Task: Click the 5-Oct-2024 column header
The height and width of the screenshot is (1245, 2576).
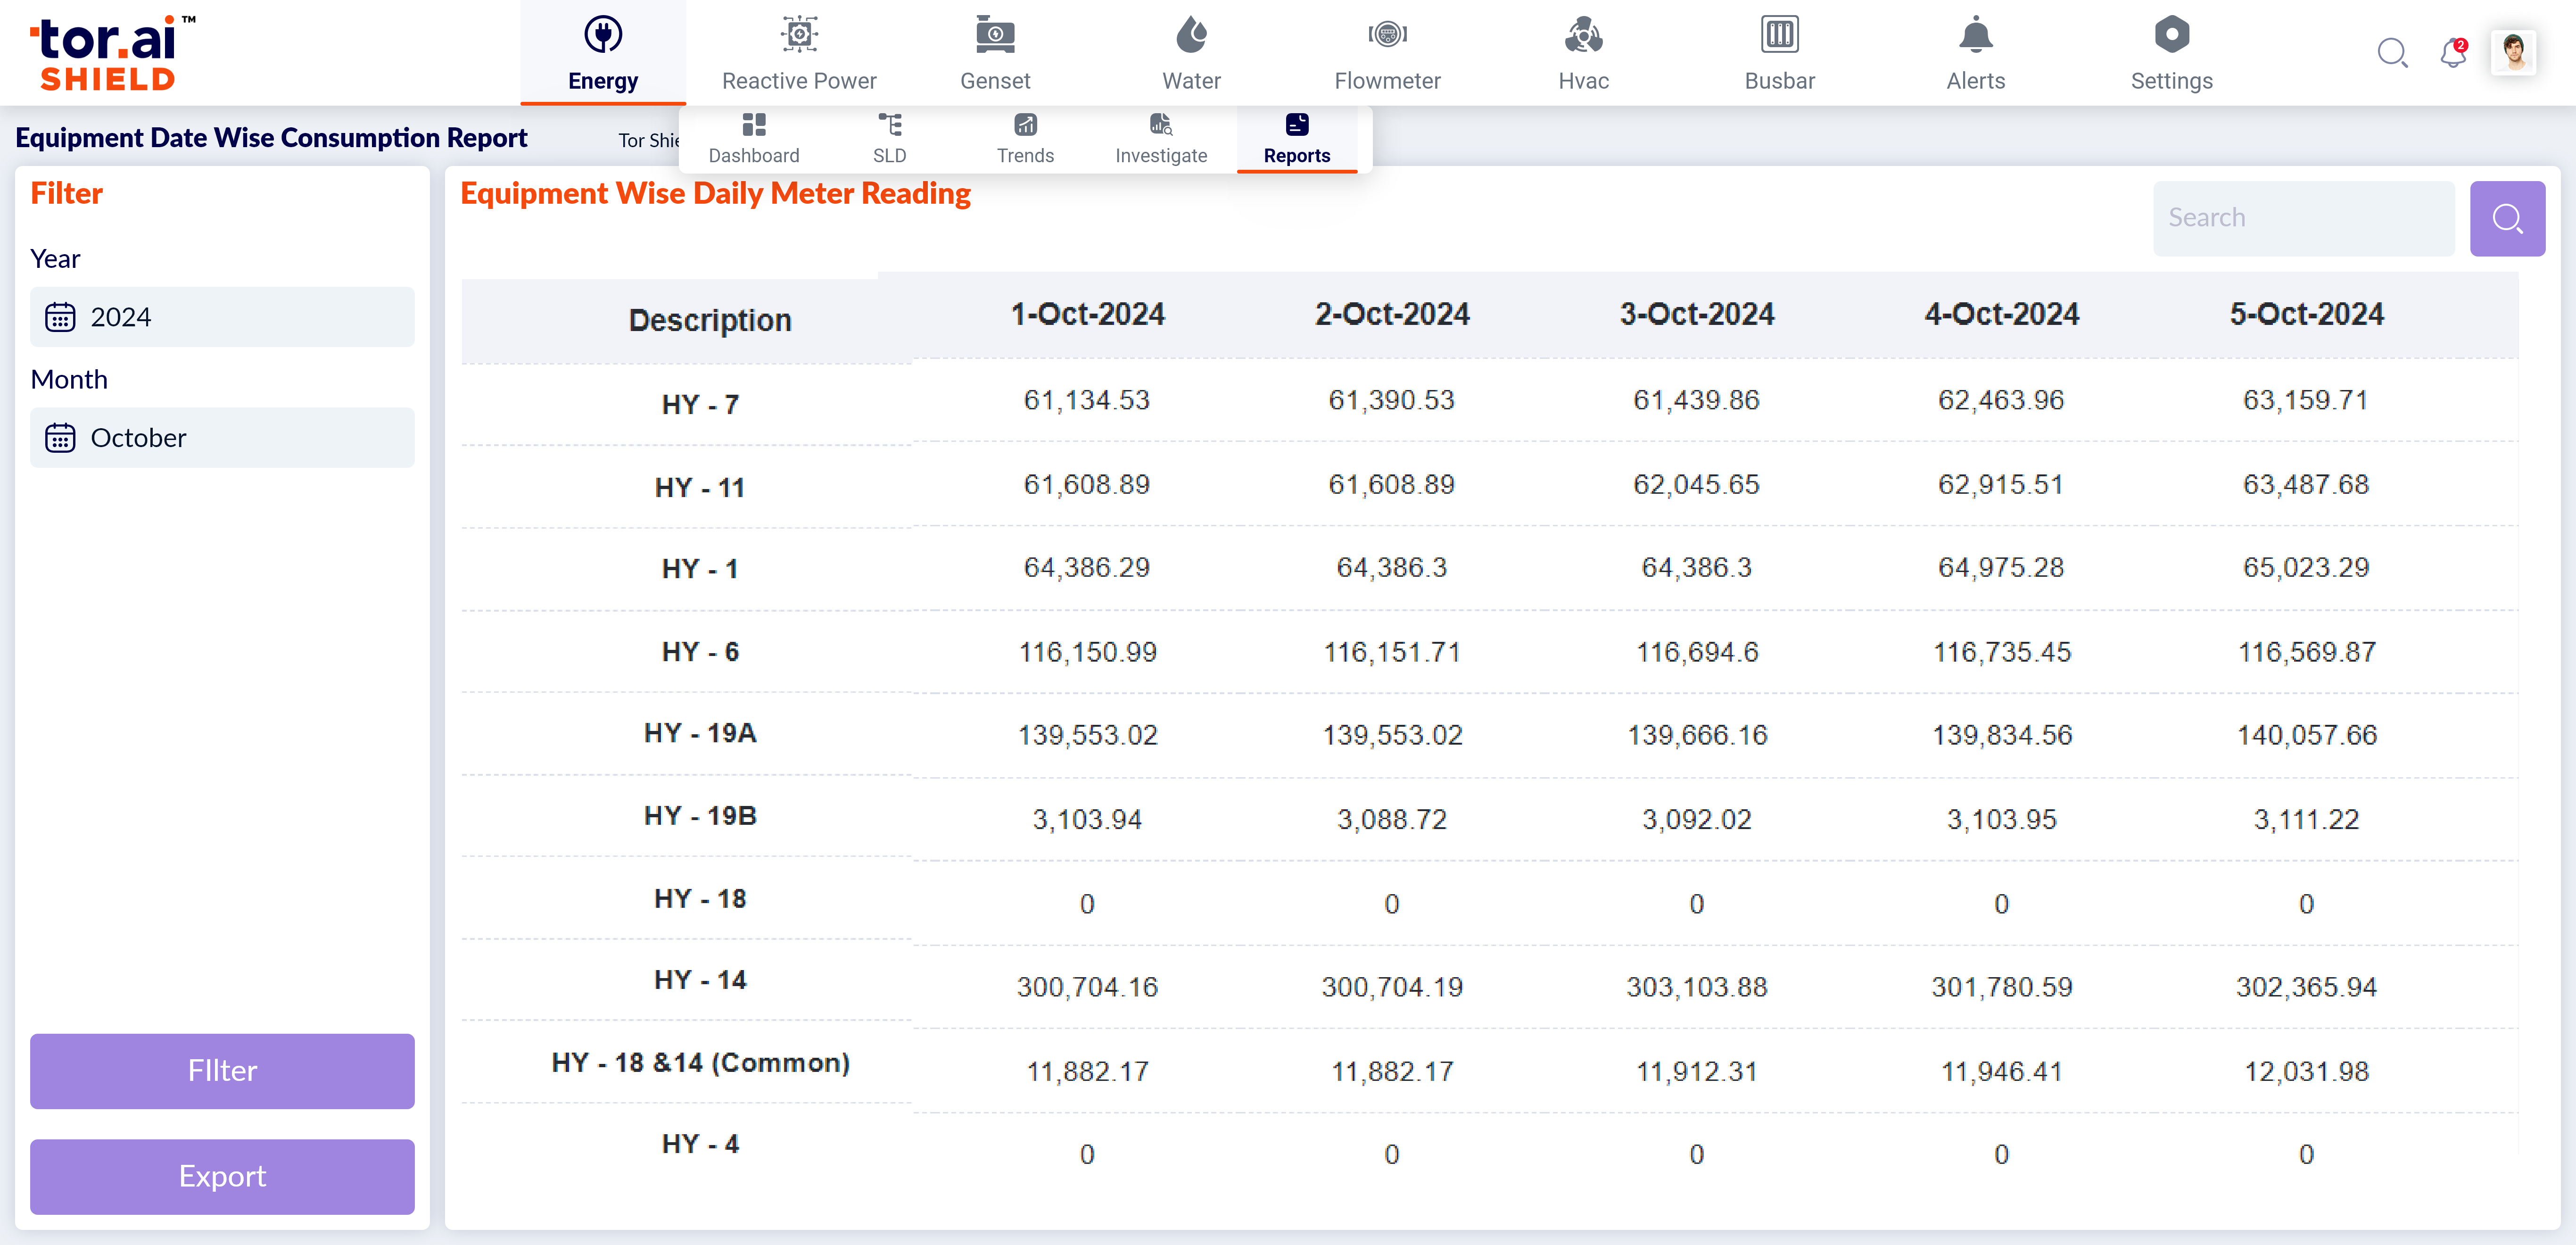Action: click(2306, 314)
